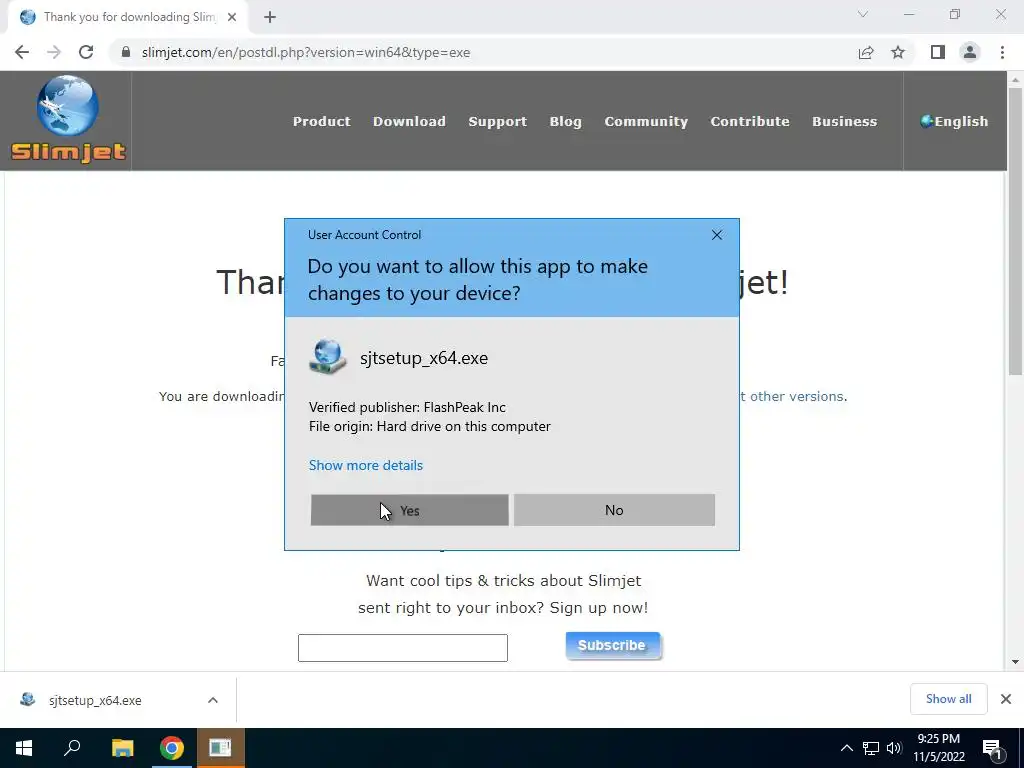Share this page icon in address bar

866,52
